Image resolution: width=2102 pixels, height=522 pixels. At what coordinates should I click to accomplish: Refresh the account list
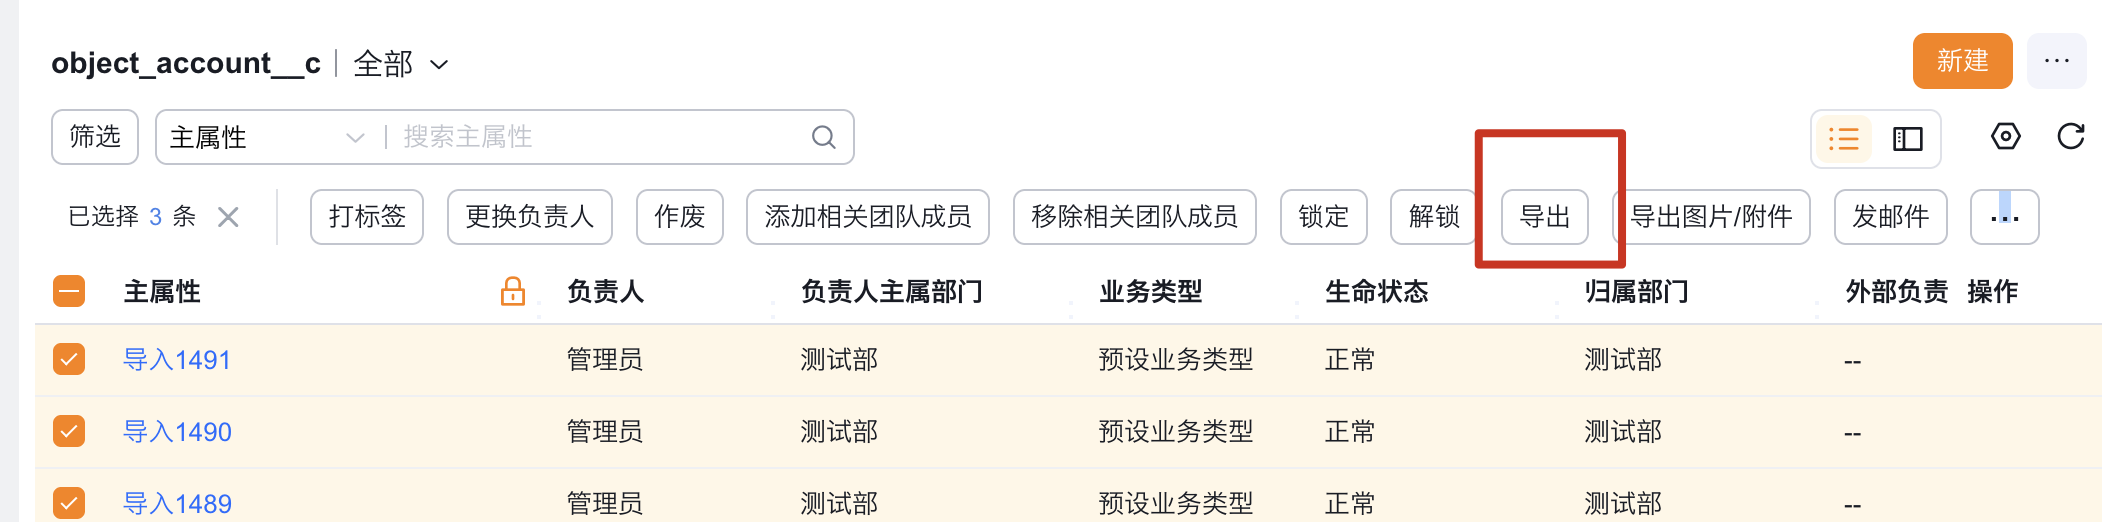pyautogui.click(x=2070, y=137)
